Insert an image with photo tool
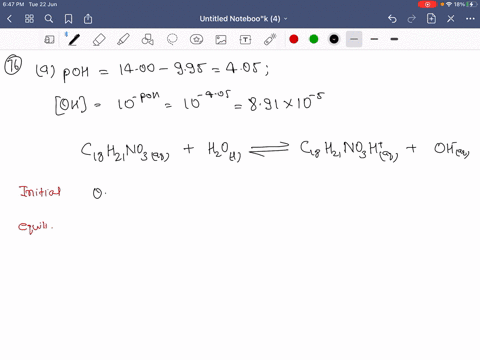The height and width of the screenshot is (360, 480). (x=221, y=40)
